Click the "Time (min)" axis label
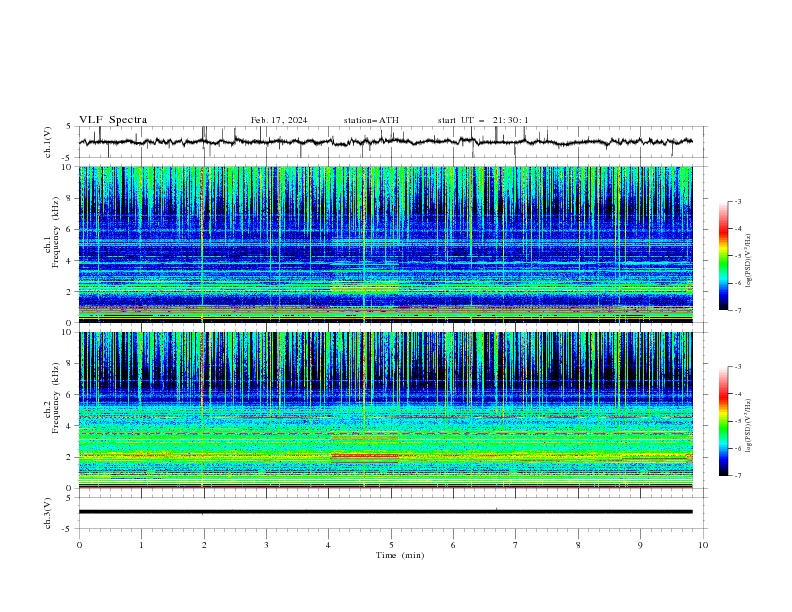The height and width of the screenshot is (612, 792). [x=400, y=555]
